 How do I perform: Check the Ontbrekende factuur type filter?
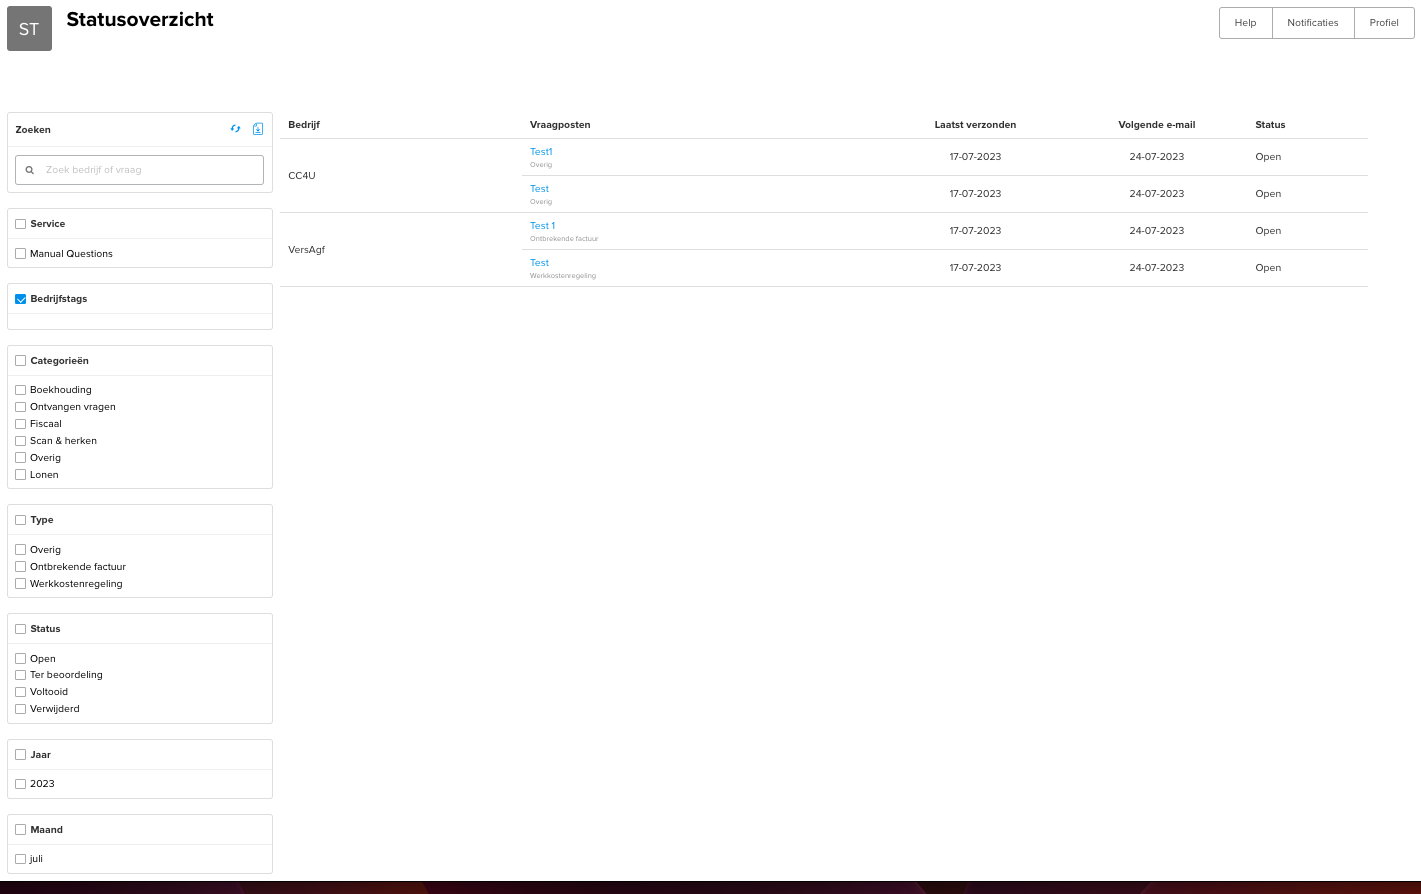pyautogui.click(x=21, y=567)
